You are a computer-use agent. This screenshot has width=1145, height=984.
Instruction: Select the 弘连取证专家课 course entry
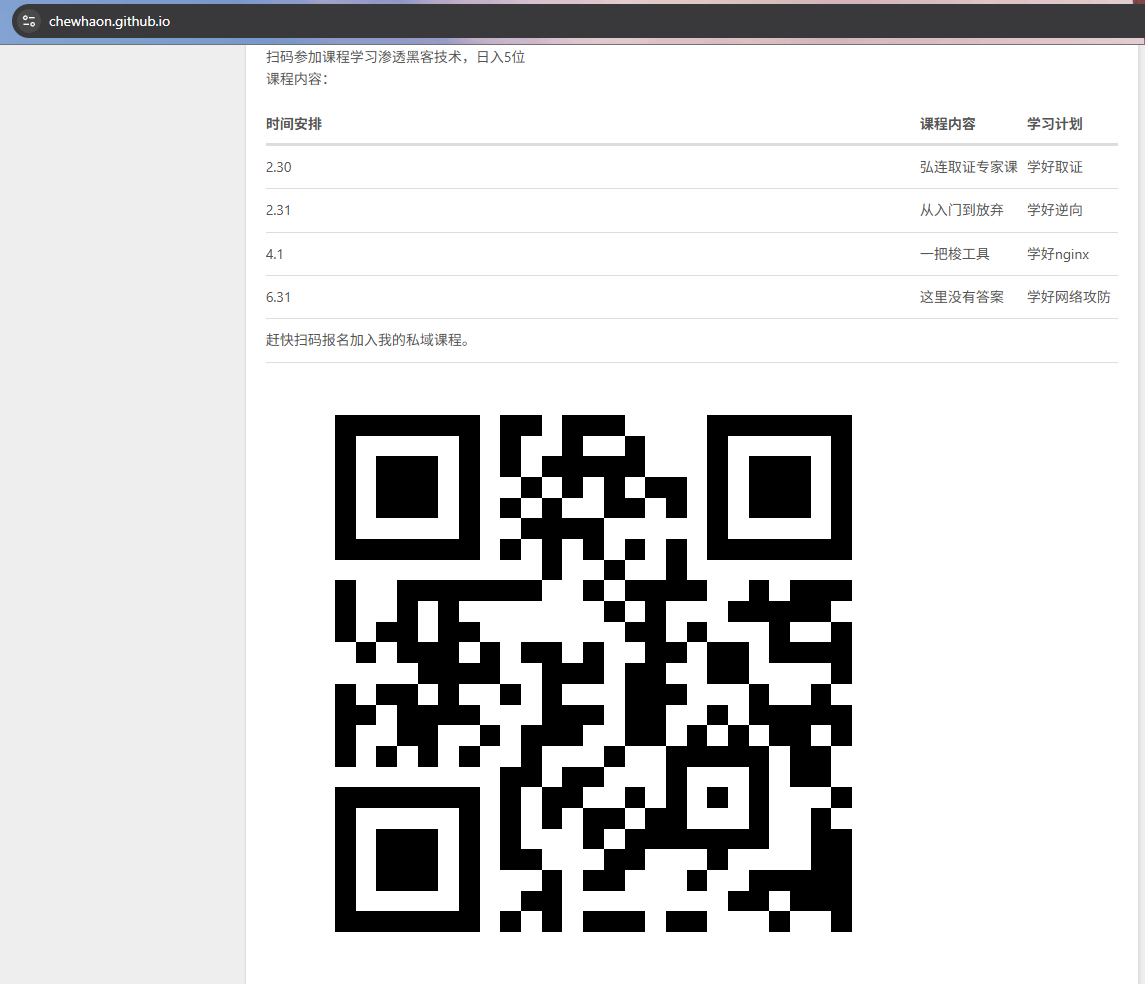click(968, 167)
